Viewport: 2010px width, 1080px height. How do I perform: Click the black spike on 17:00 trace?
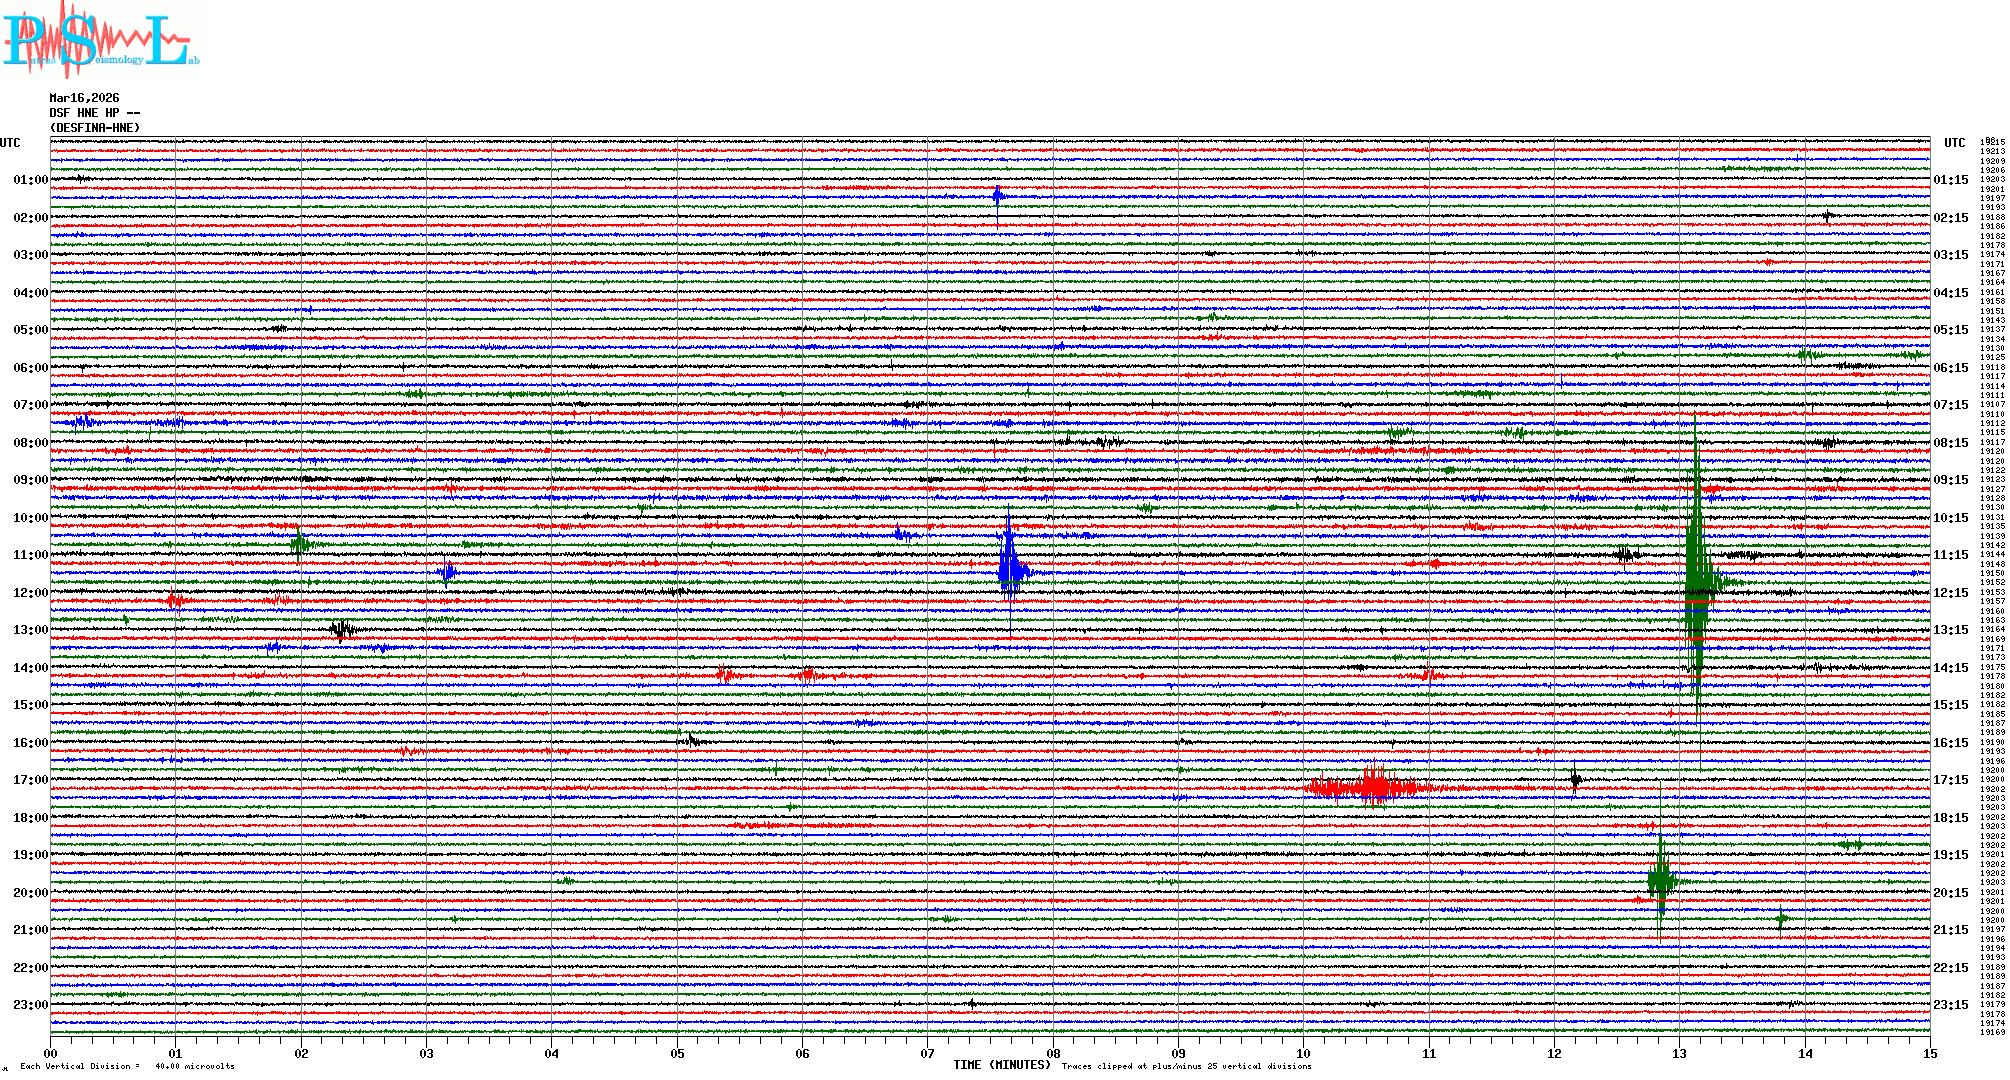pos(1575,779)
